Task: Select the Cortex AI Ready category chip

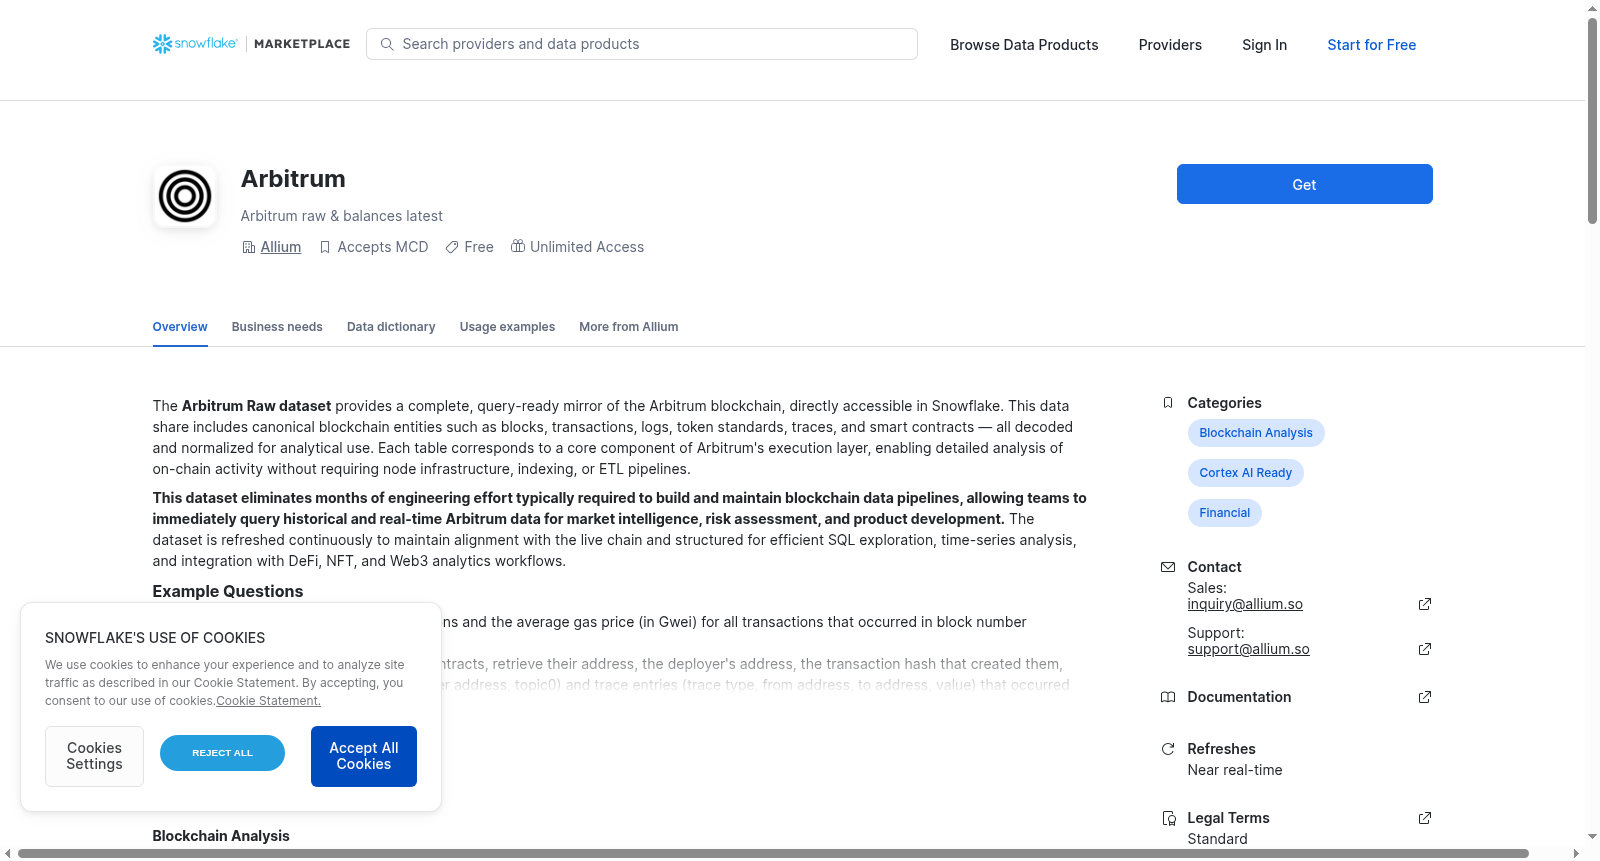Action: (1246, 473)
